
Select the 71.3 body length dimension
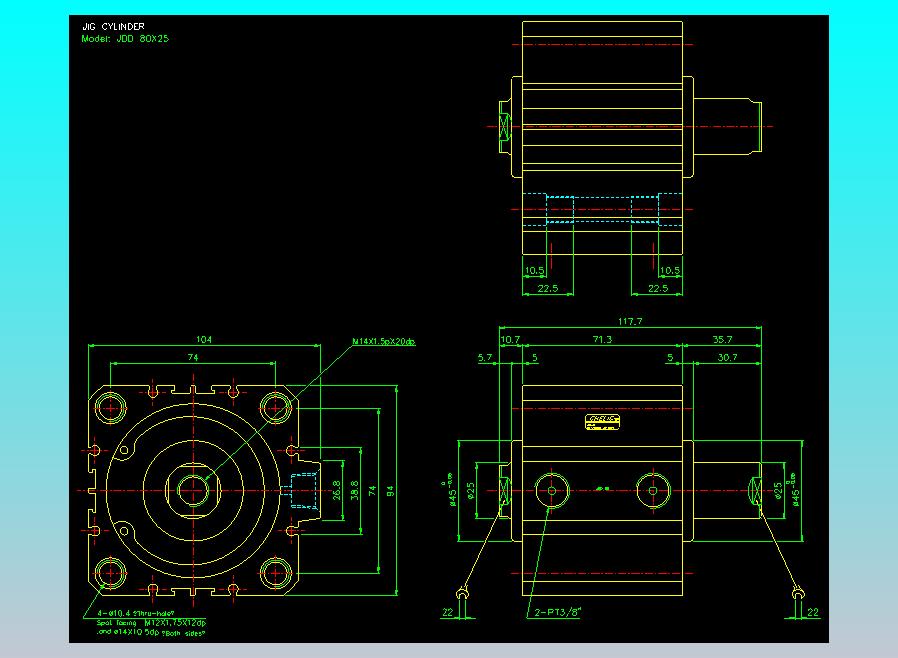click(x=602, y=340)
